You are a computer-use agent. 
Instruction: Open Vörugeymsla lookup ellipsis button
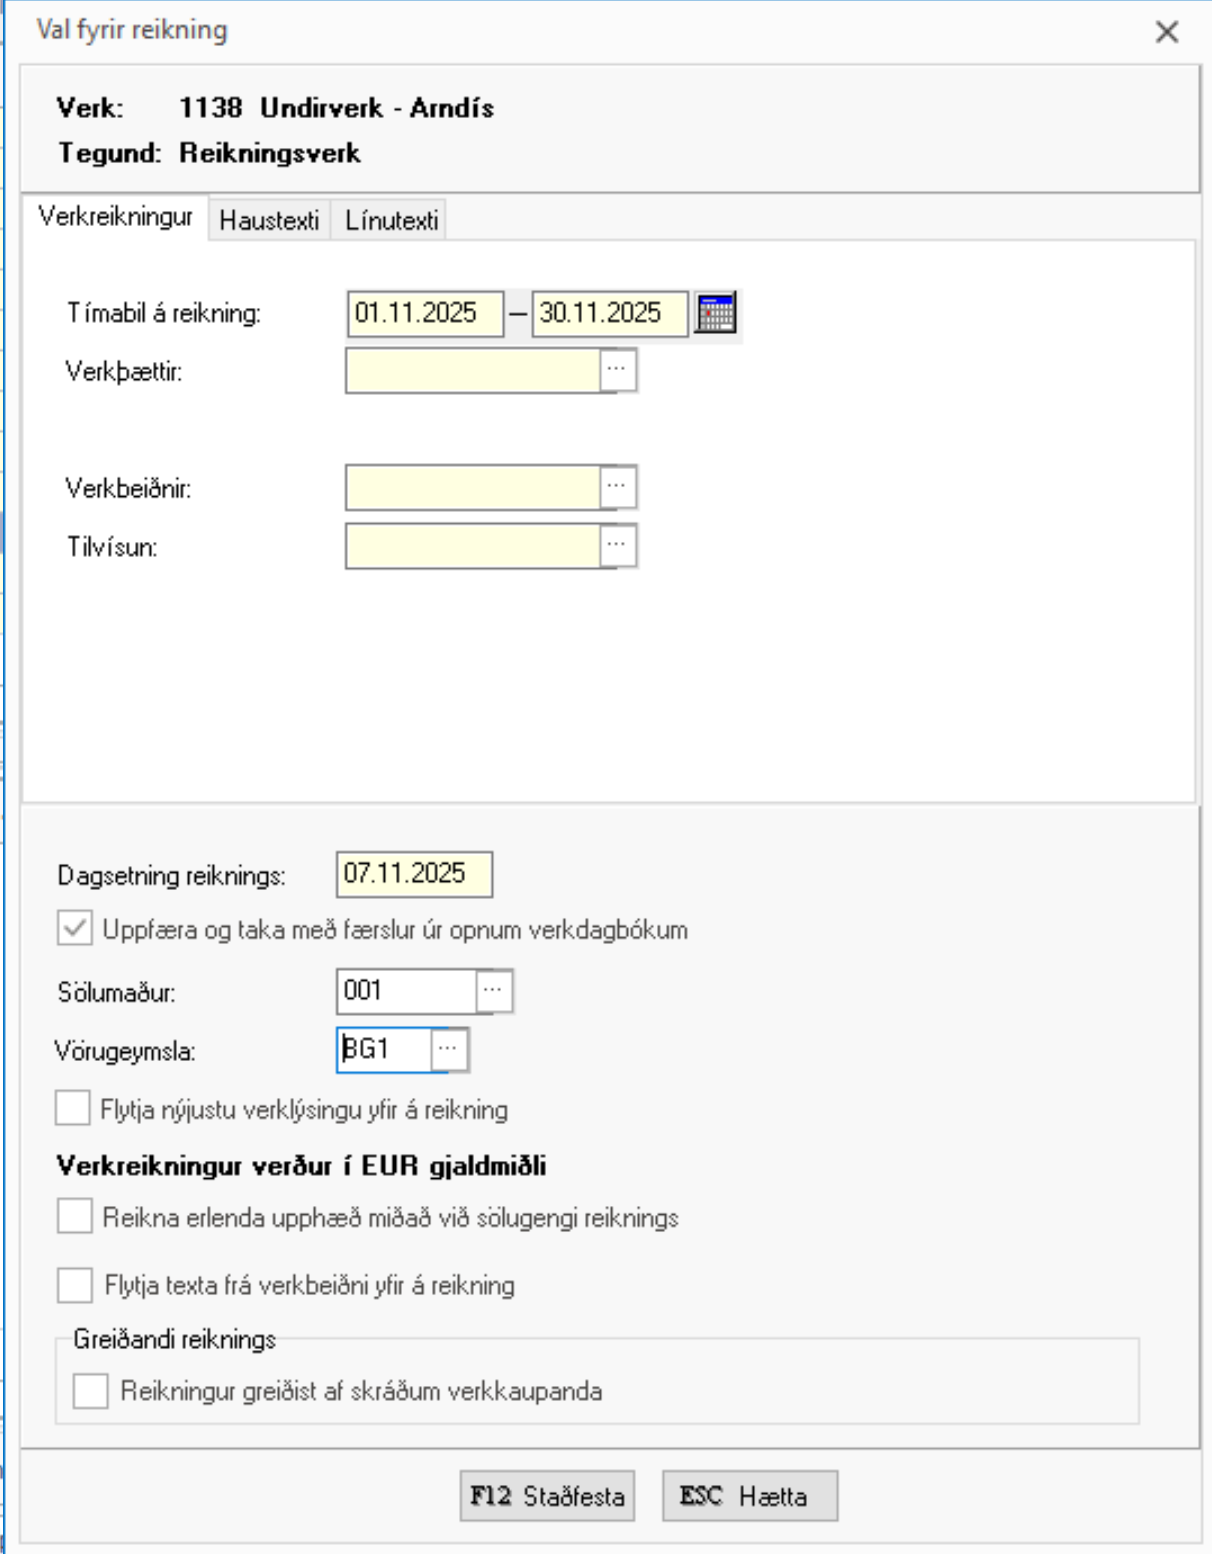[x=448, y=1049]
